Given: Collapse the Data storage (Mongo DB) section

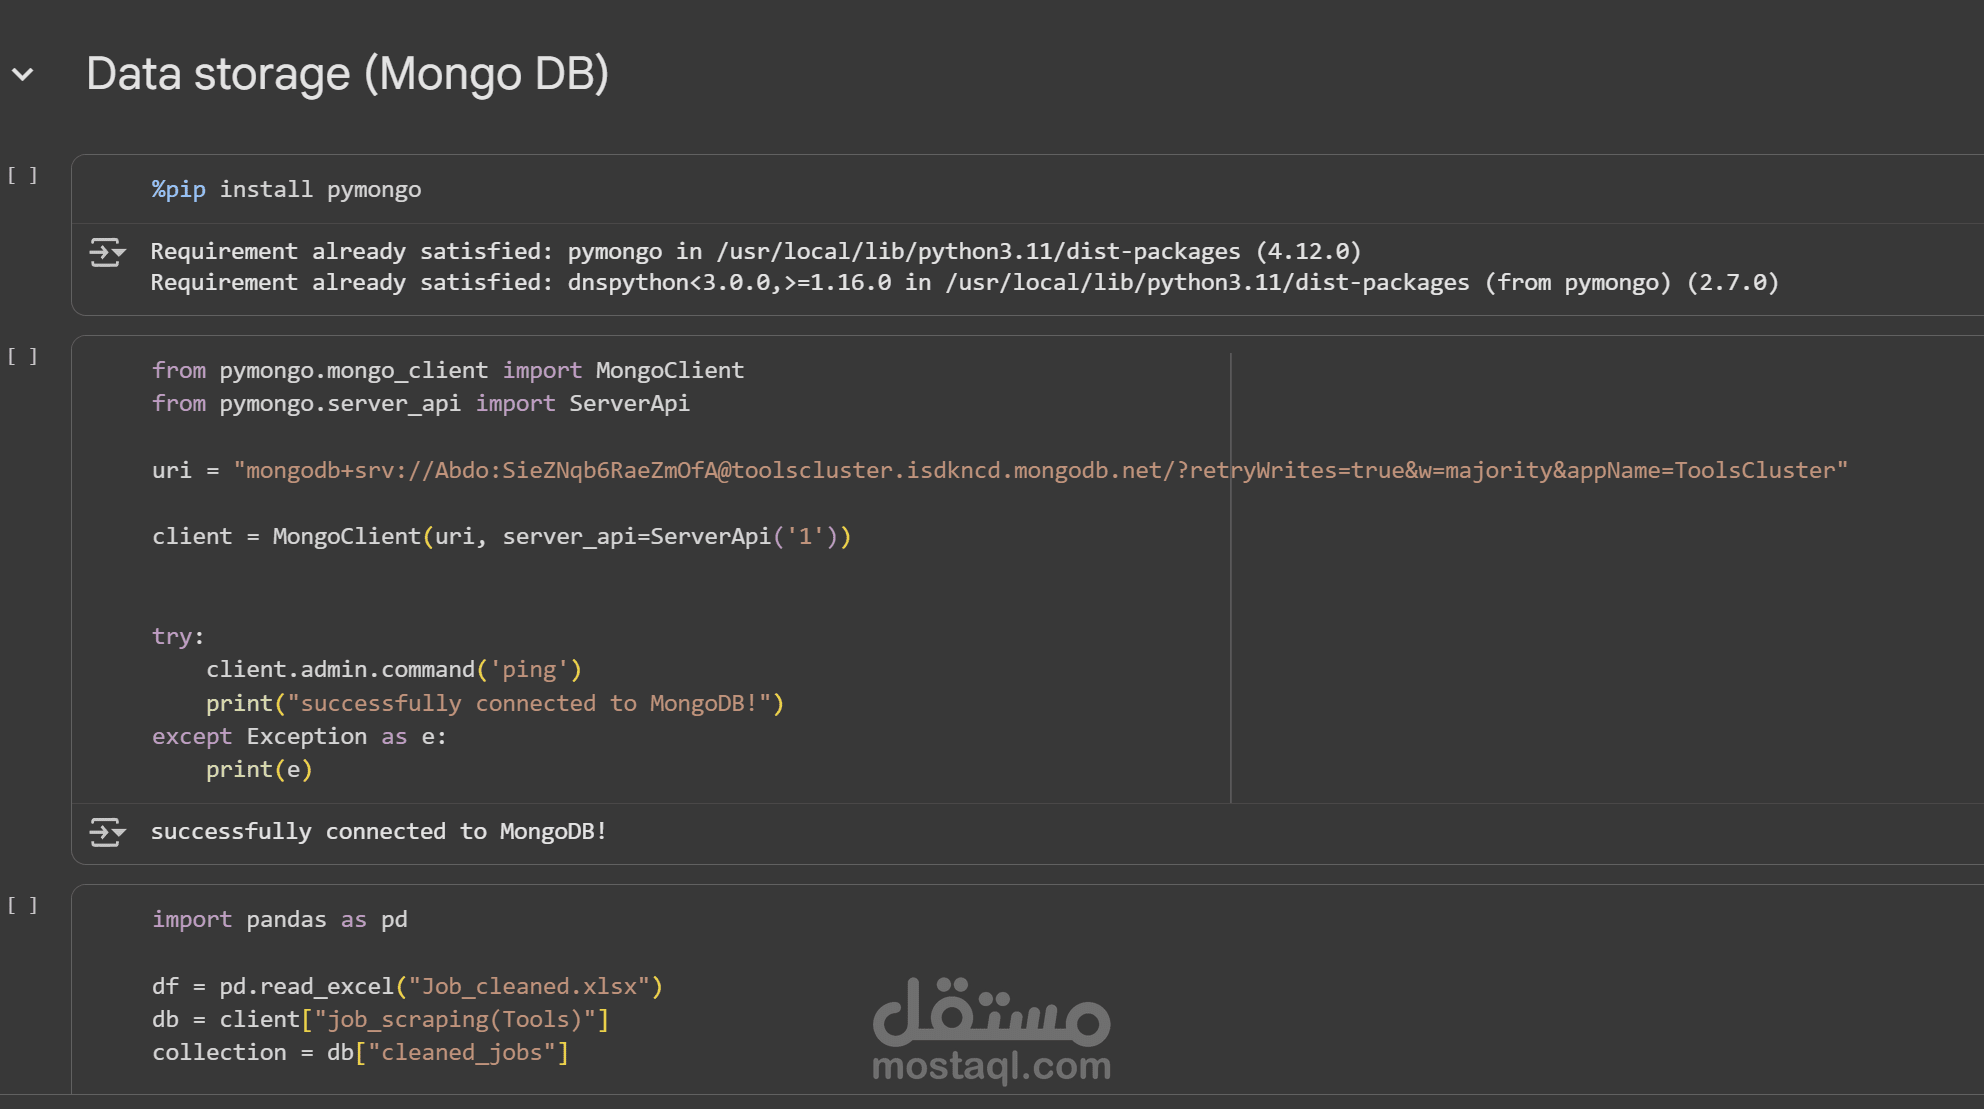Looking at the screenshot, I should (23, 75).
